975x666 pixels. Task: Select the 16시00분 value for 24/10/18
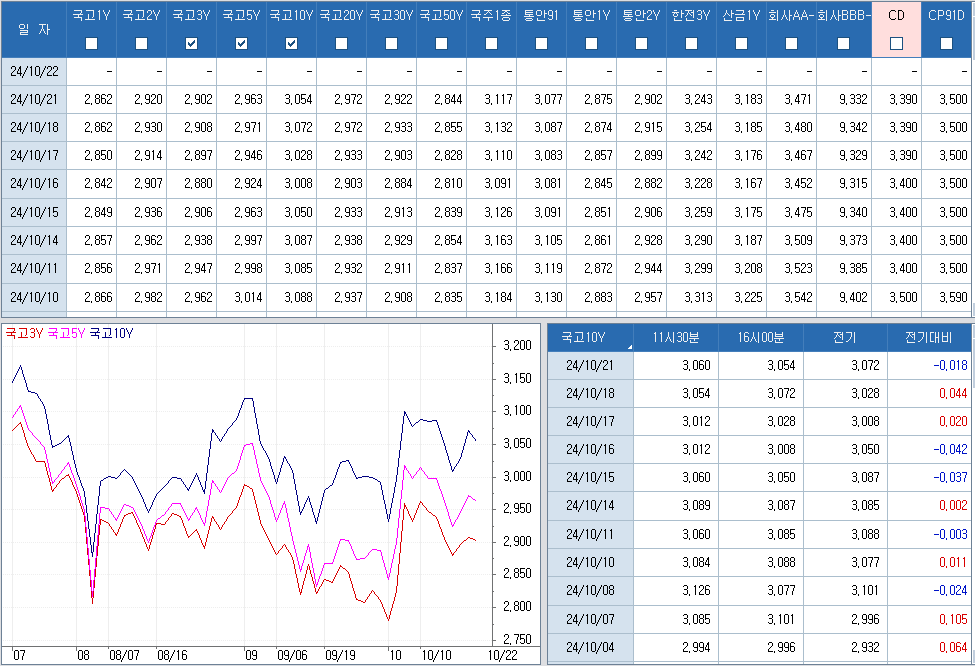pos(779,394)
